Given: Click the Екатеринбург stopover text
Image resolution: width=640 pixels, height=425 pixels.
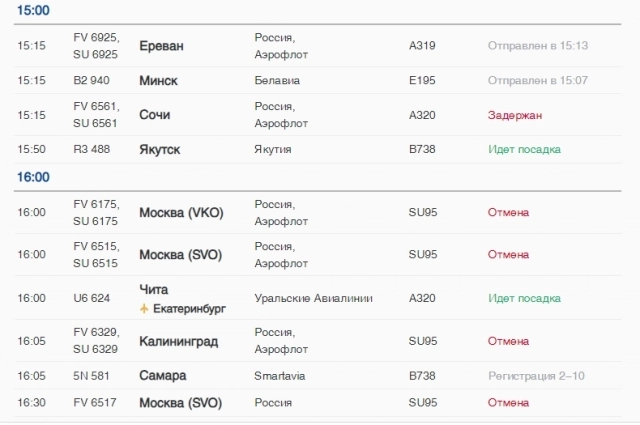Looking at the screenshot, I should click(x=189, y=309).
